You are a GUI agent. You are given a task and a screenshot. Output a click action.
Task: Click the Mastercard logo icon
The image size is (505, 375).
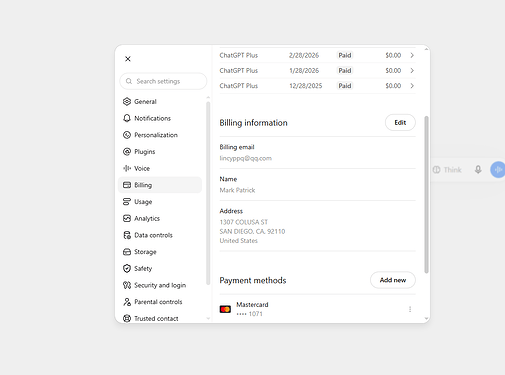pyautogui.click(x=225, y=309)
